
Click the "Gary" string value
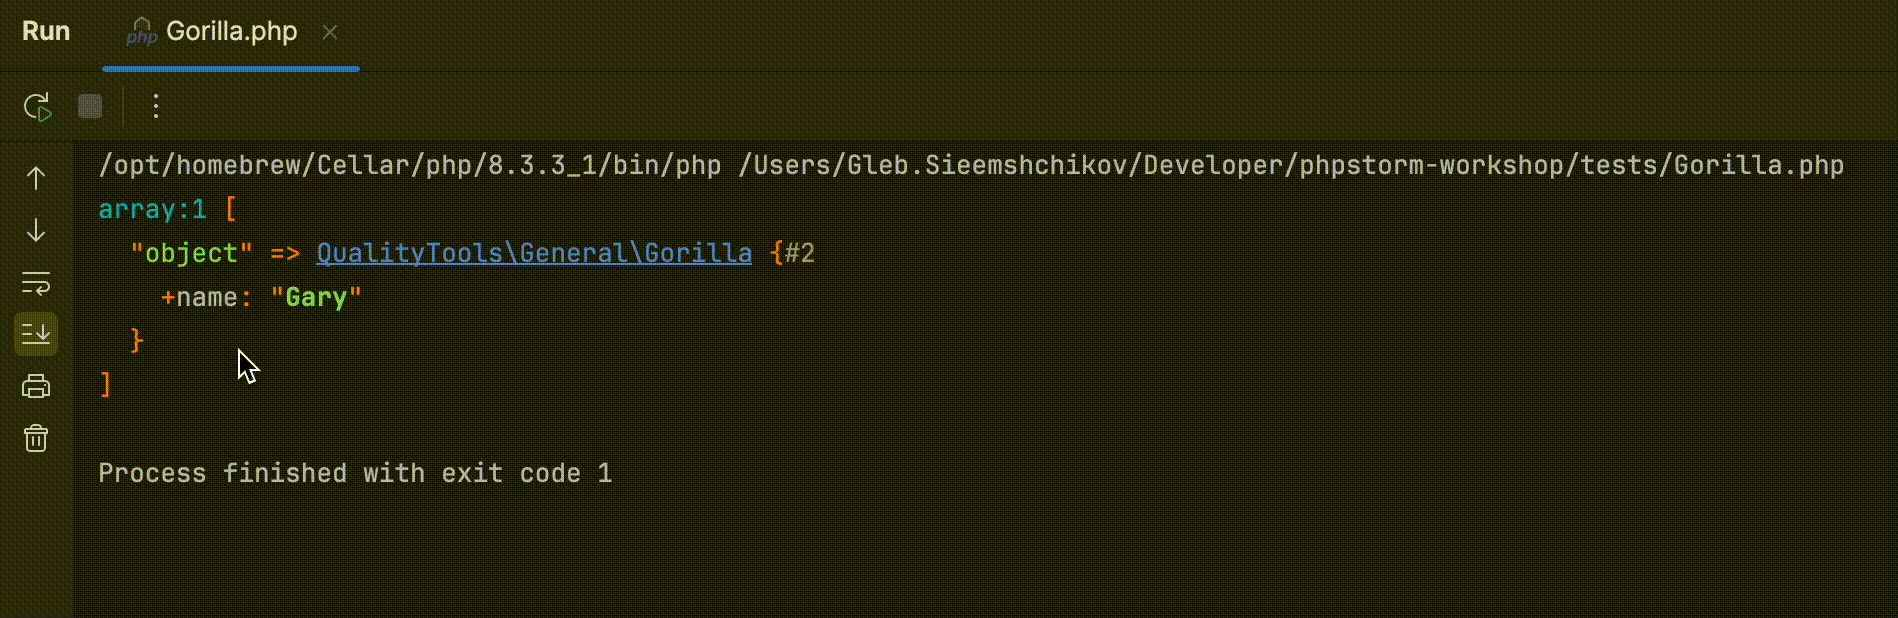pyautogui.click(x=316, y=297)
